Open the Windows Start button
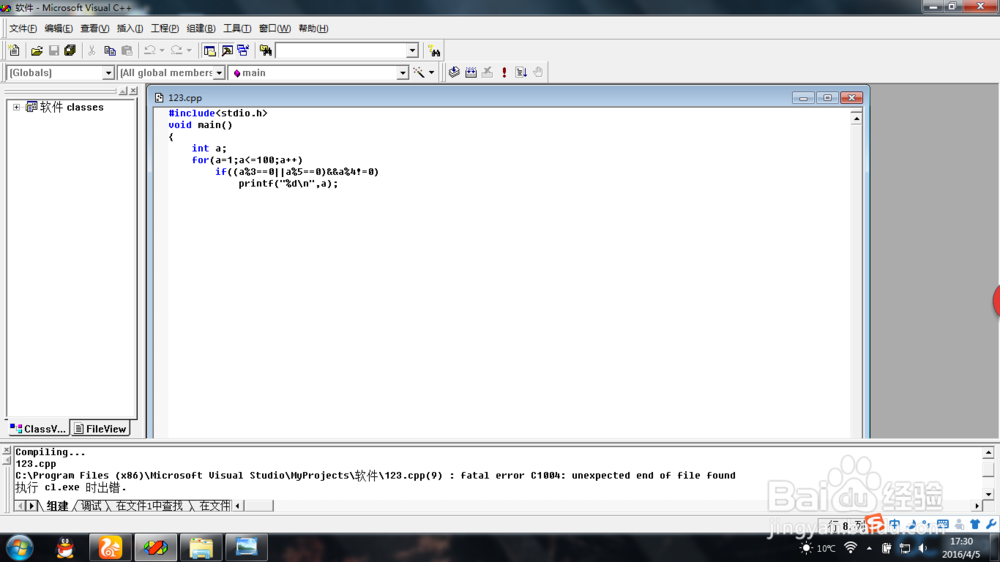The image size is (1000, 562). (19, 547)
